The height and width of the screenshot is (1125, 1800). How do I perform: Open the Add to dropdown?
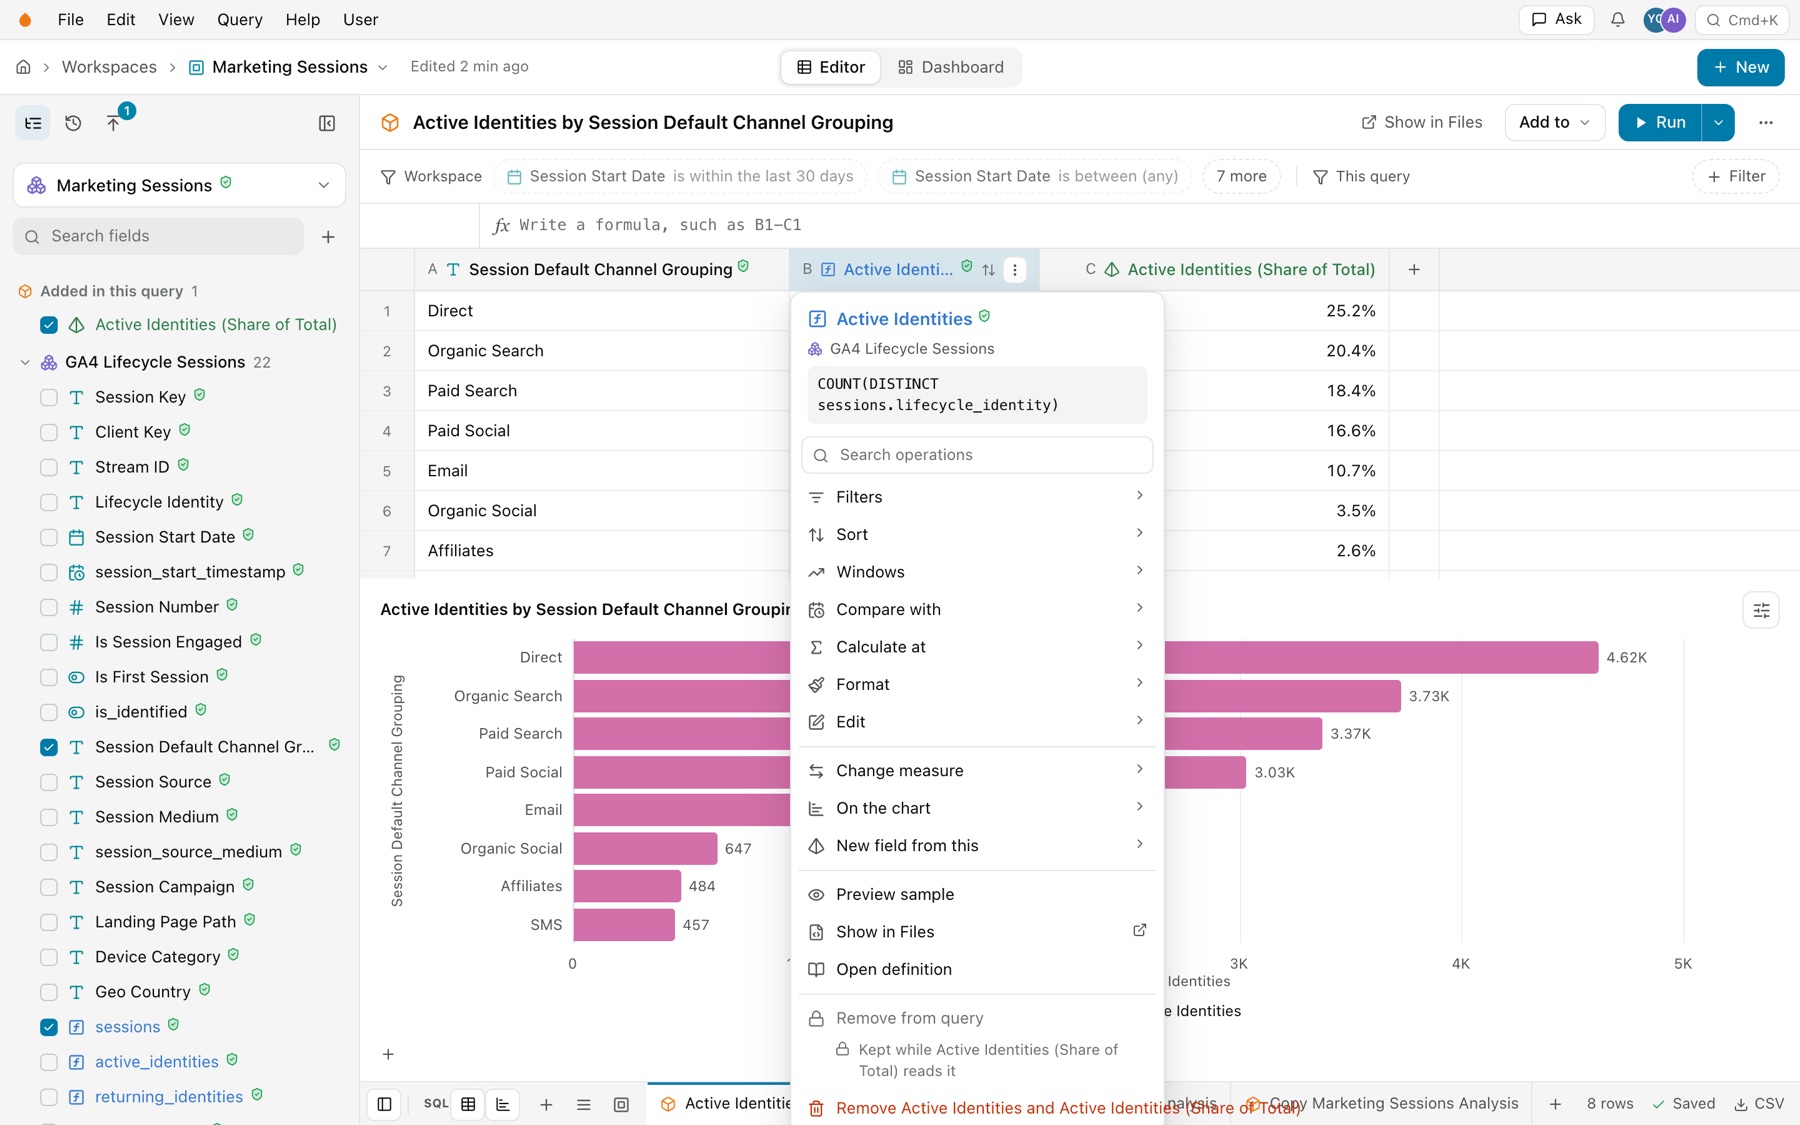point(1554,122)
